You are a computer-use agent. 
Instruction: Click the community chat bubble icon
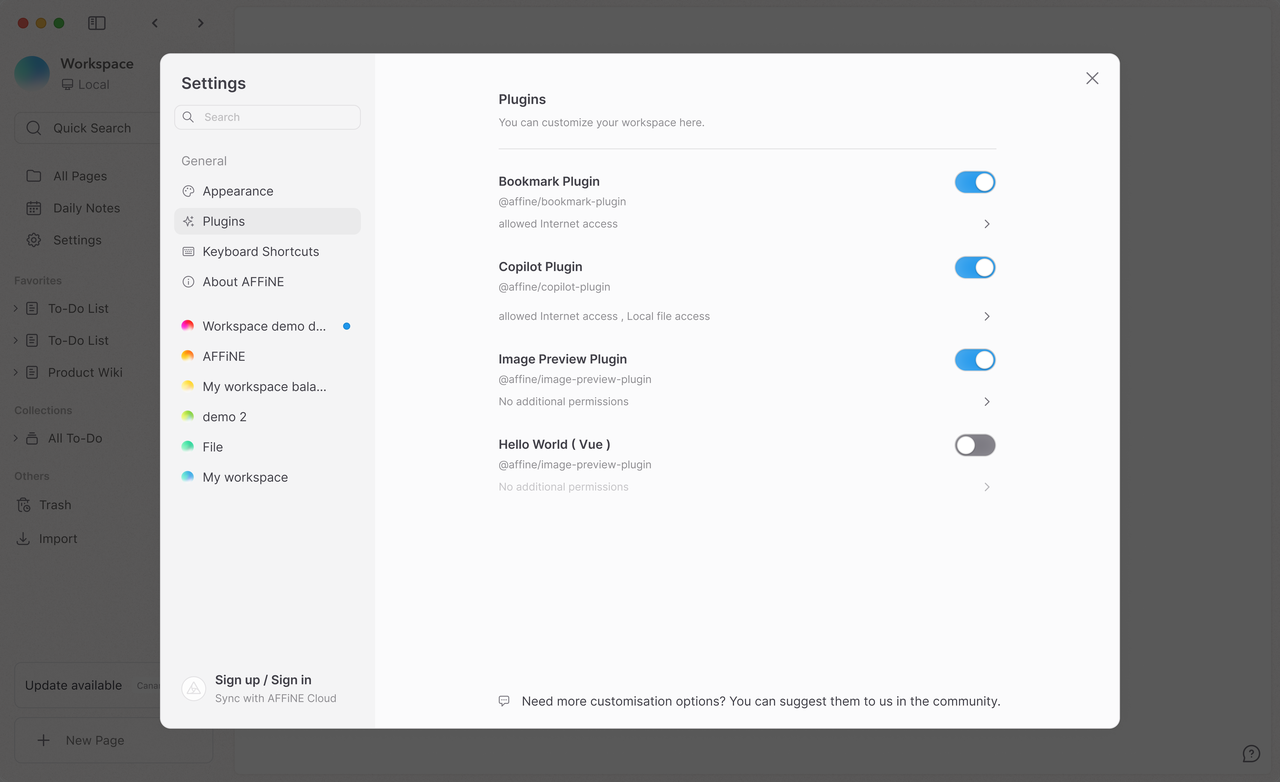click(x=504, y=701)
